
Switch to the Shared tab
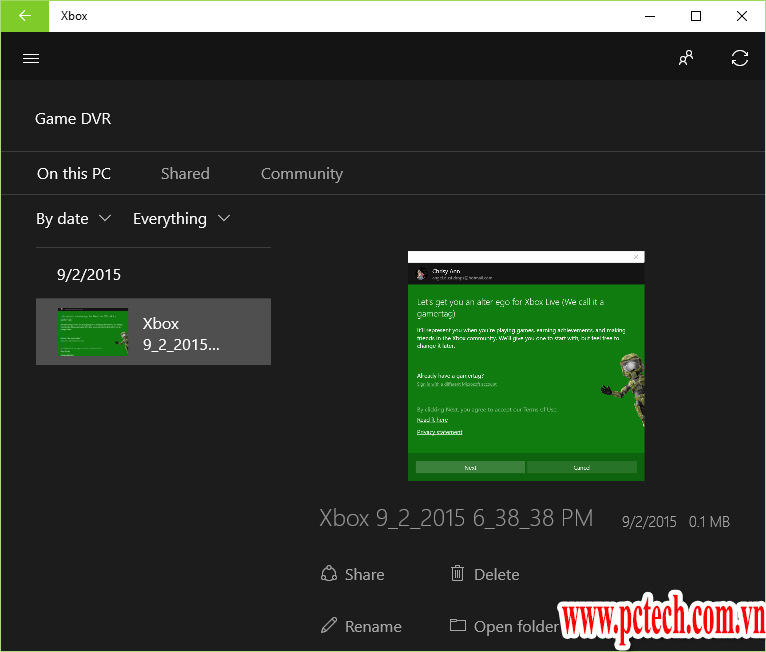tap(185, 174)
